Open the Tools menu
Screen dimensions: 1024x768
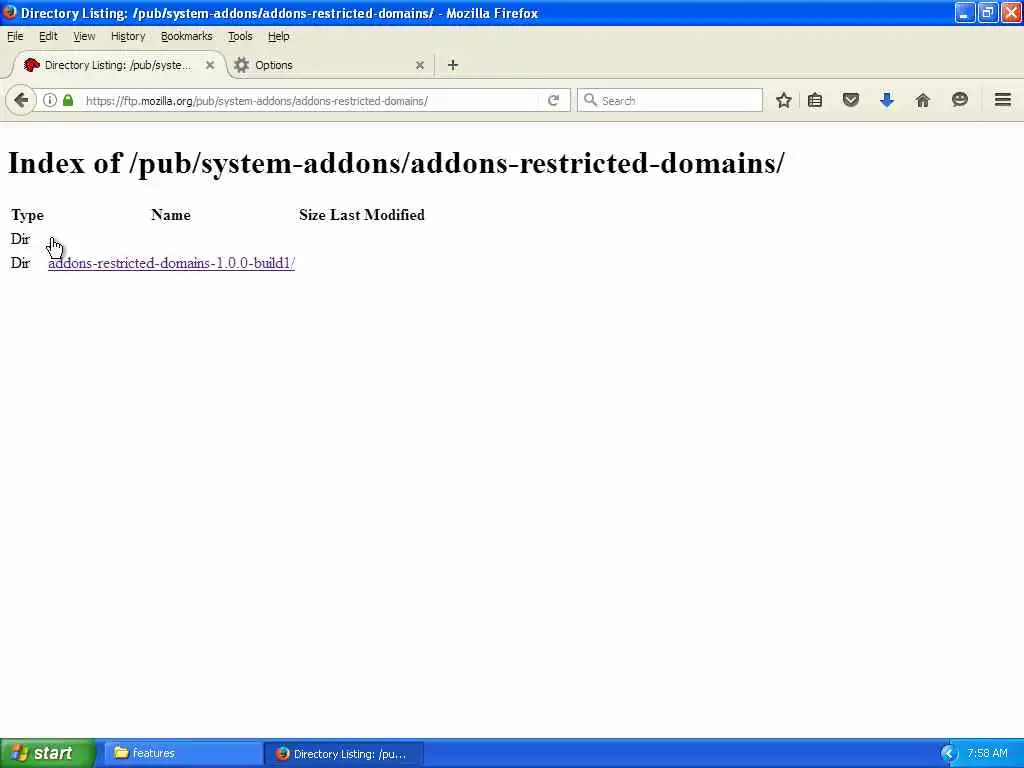(240, 37)
